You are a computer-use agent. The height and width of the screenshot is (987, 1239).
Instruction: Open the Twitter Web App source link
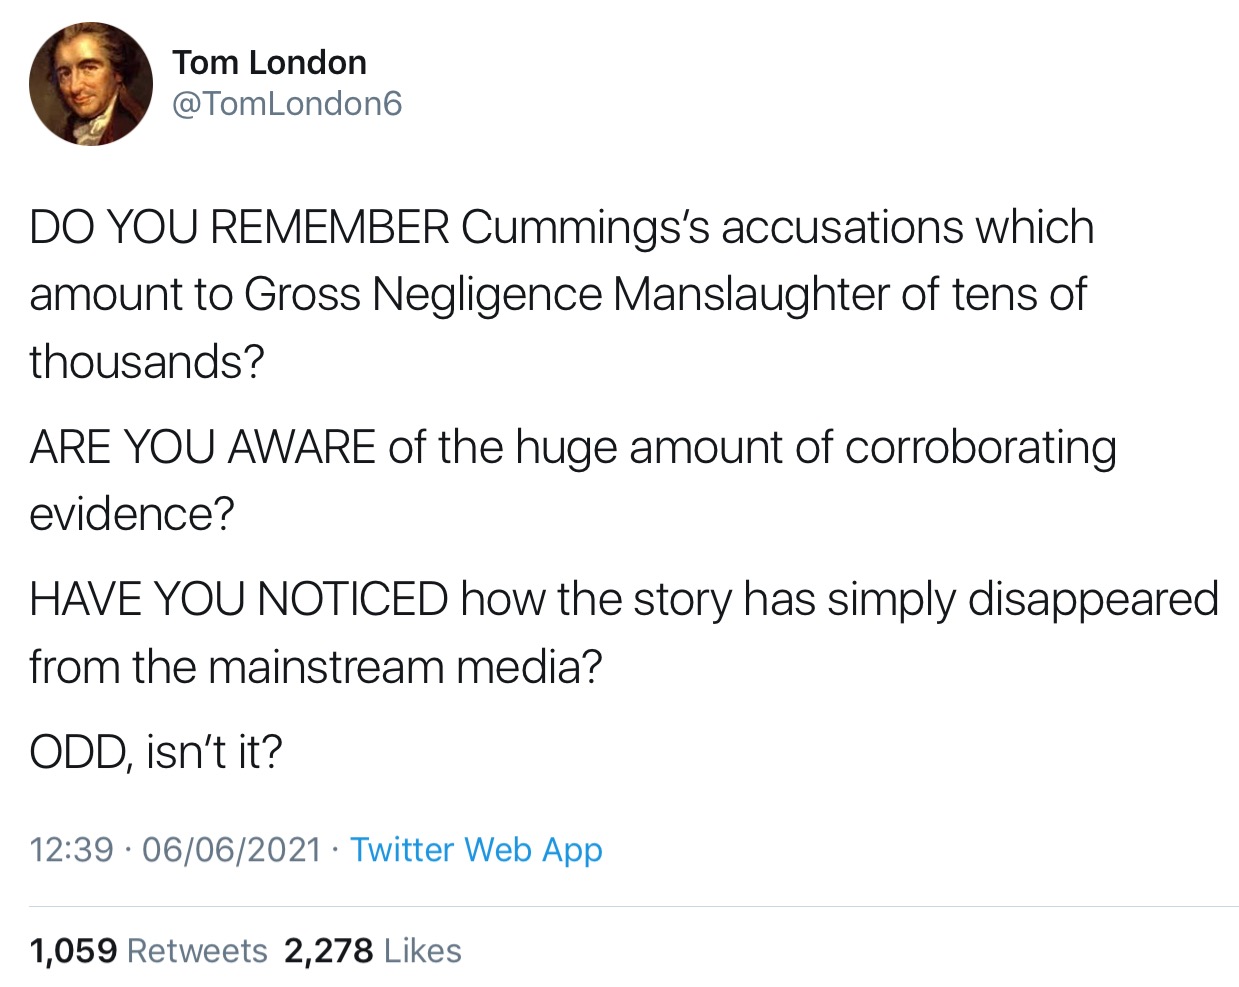click(476, 849)
